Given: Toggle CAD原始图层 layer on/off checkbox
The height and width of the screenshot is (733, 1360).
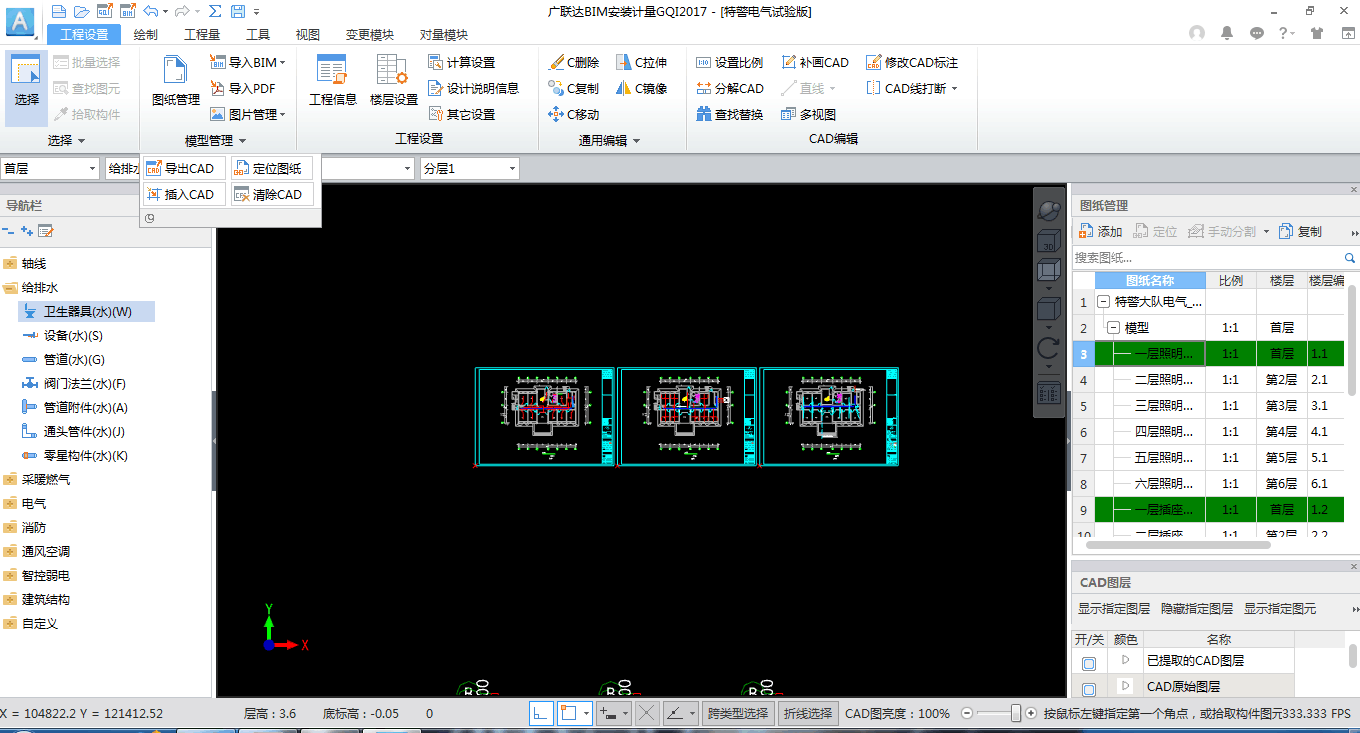Looking at the screenshot, I should click(x=1089, y=688).
